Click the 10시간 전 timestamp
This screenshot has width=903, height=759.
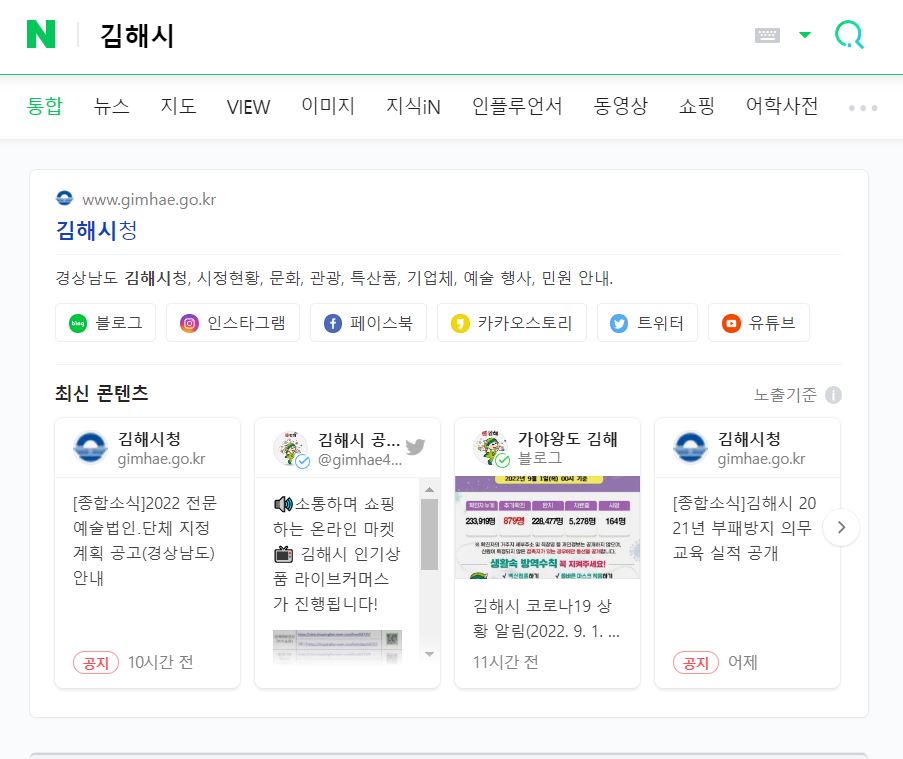160,662
